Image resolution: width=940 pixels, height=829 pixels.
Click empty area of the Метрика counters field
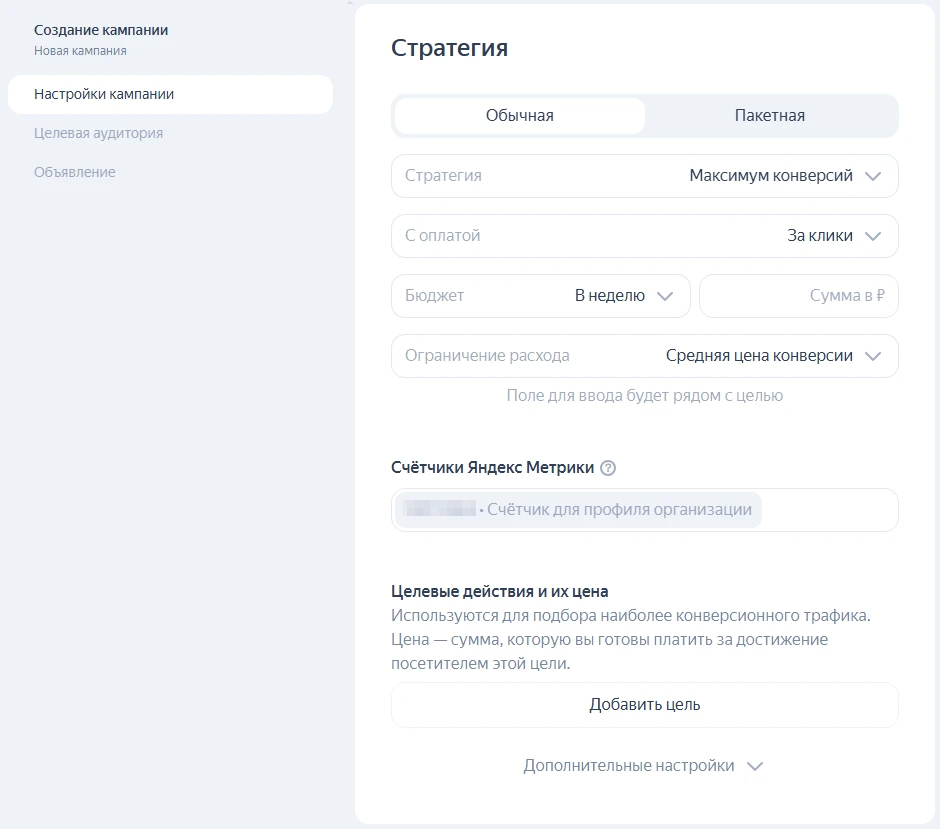point(828,510)
